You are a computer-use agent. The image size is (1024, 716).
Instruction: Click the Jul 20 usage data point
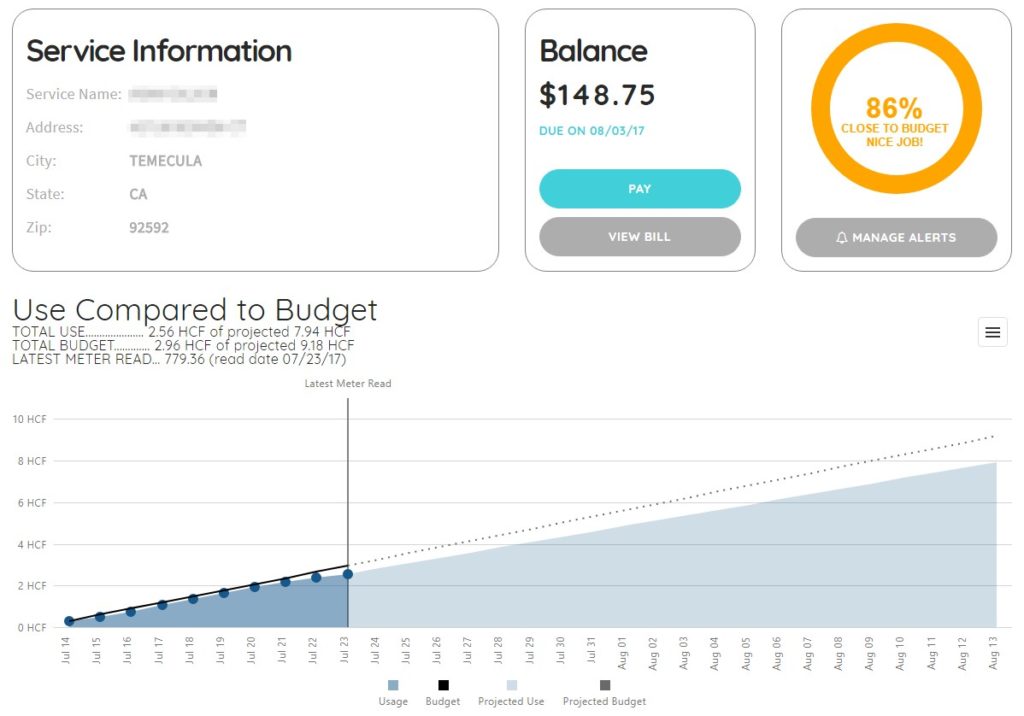[x=254, y=587]
